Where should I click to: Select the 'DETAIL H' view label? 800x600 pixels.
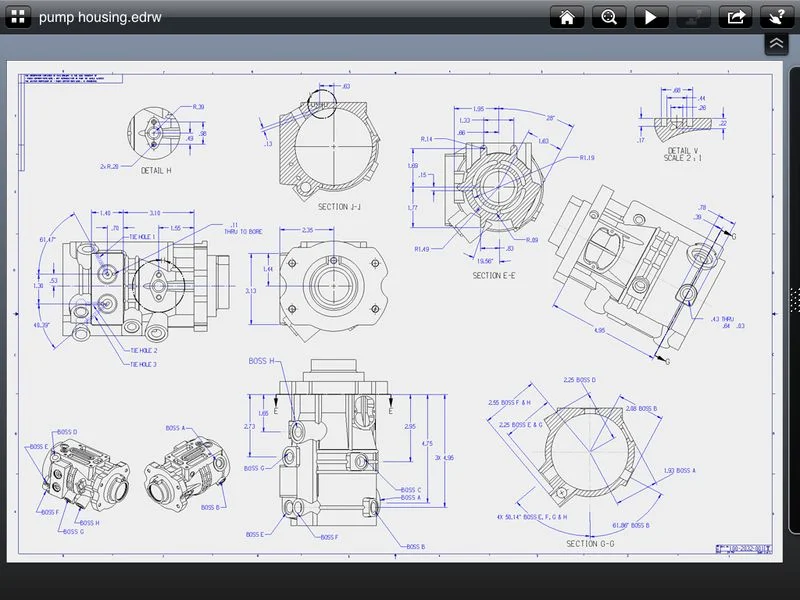[x=156, y=170]
